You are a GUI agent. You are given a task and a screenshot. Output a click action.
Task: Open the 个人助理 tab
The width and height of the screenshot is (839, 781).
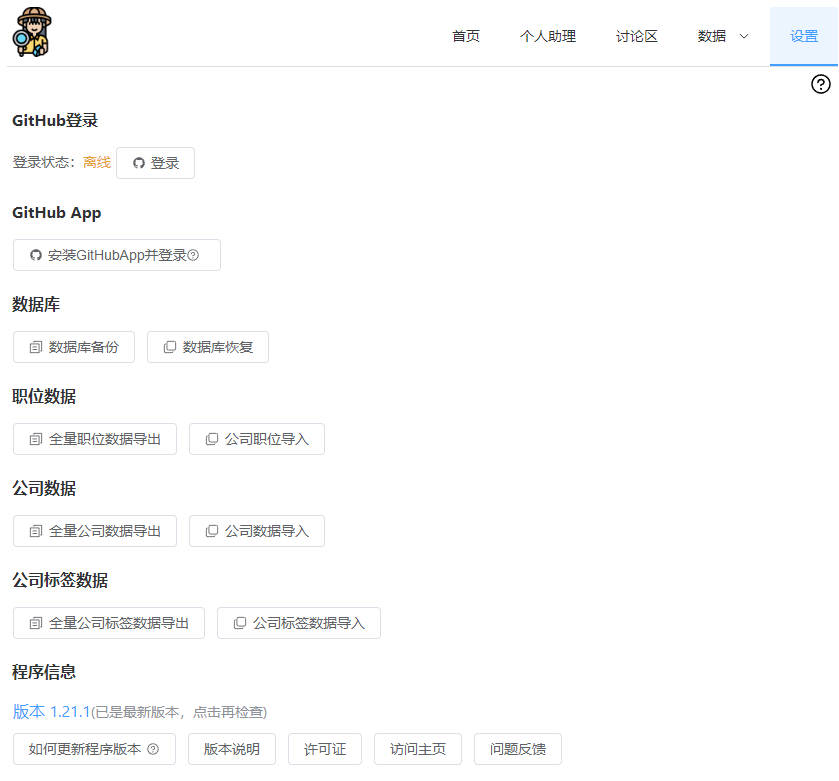coord(547,36)
